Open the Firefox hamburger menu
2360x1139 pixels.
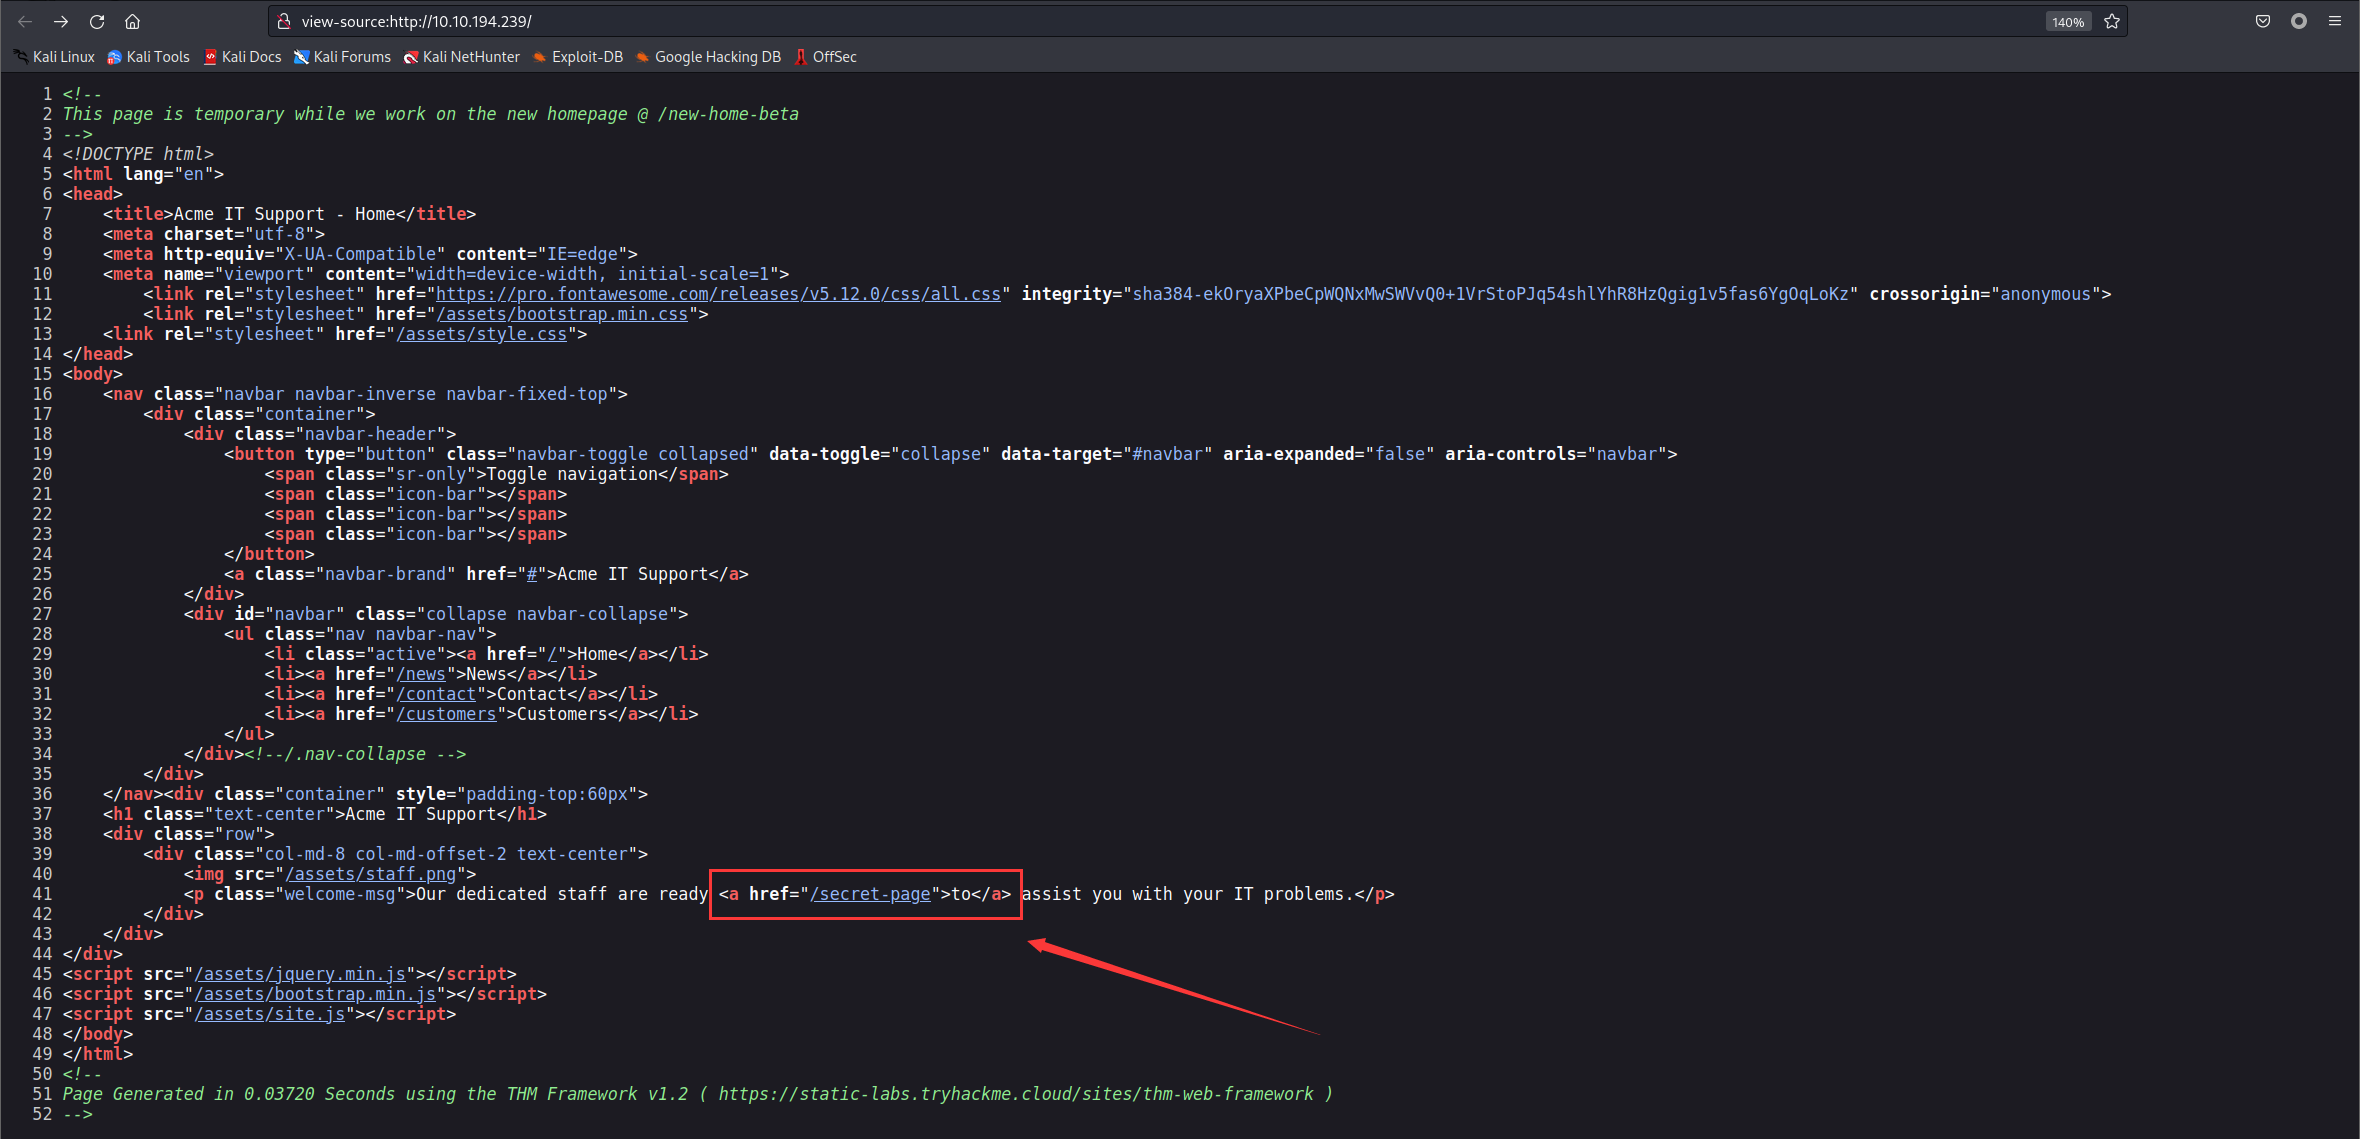tap(2335, 21)
